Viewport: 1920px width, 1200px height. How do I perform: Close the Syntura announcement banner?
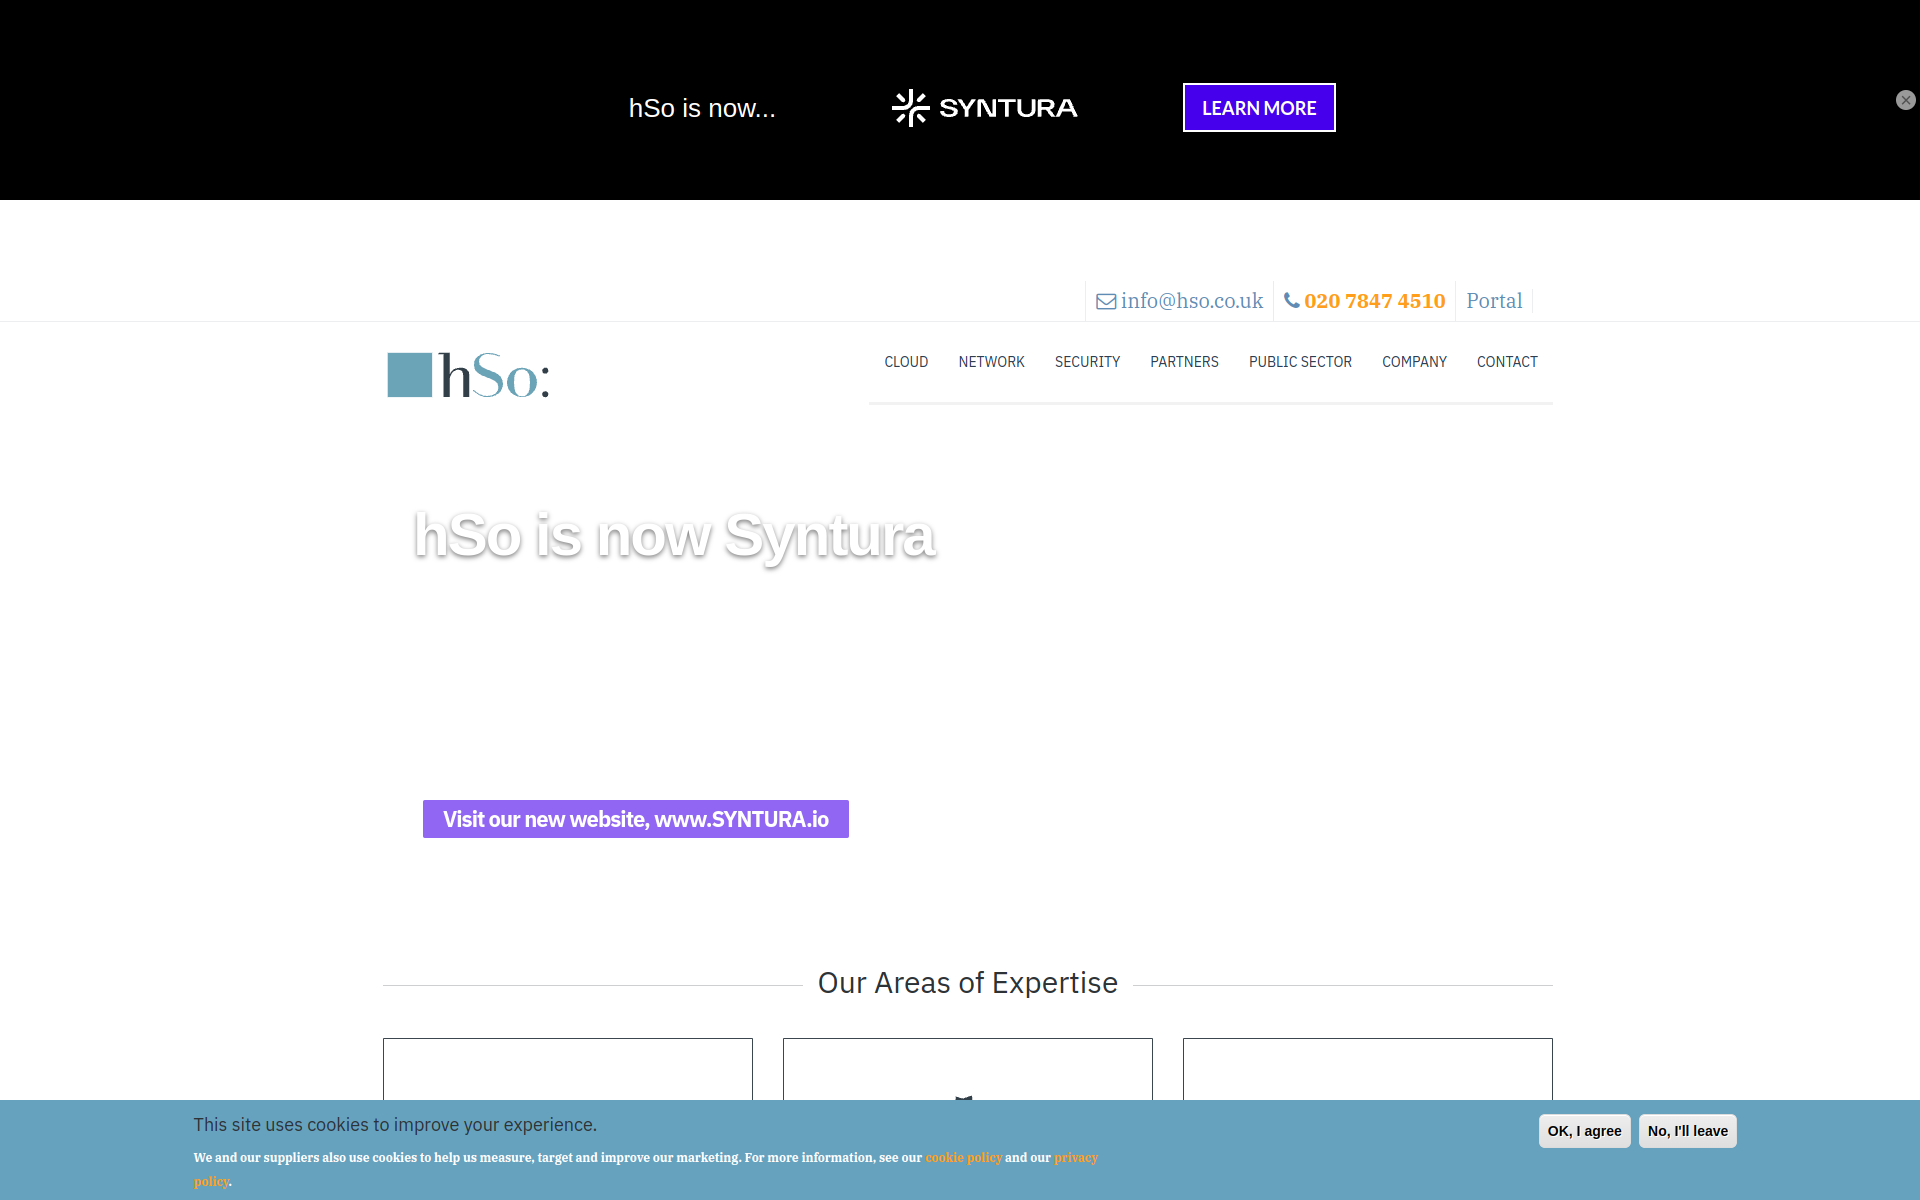pos(1905,100)
